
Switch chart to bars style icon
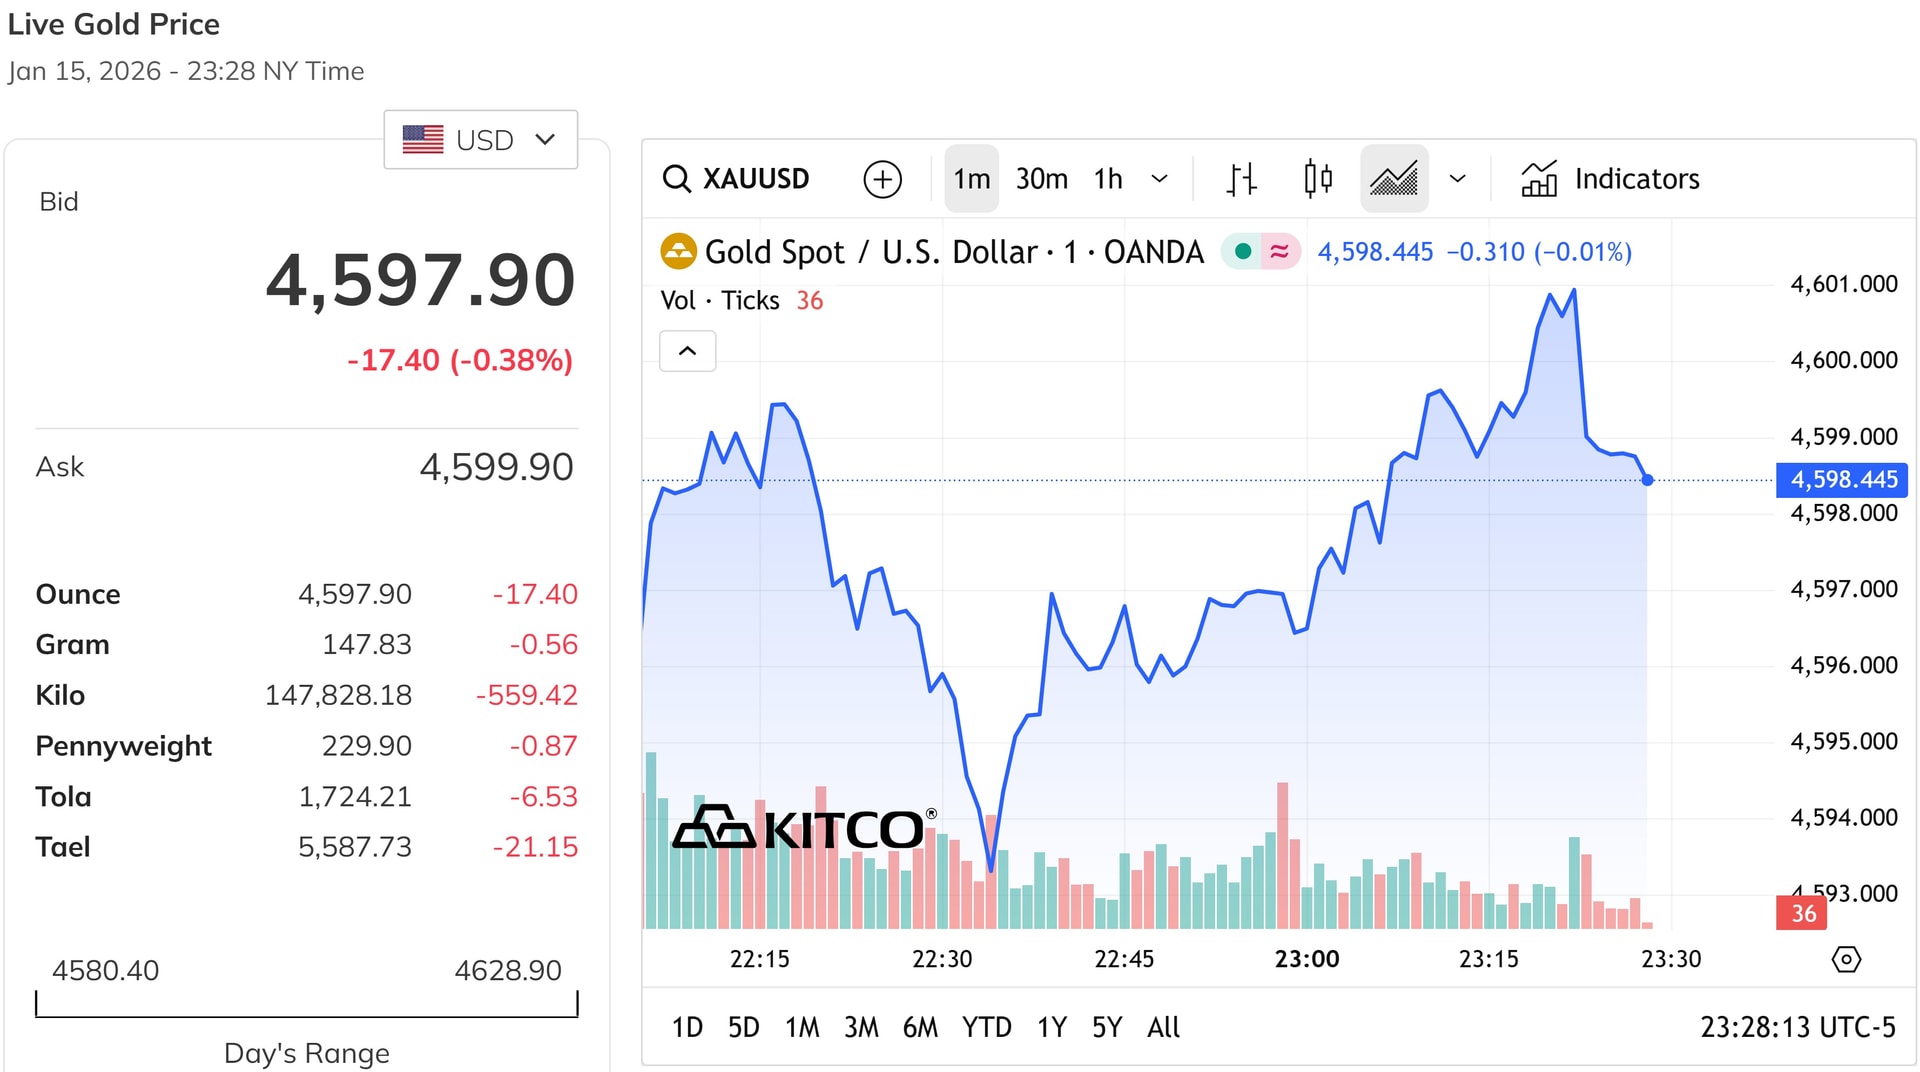1240,178
